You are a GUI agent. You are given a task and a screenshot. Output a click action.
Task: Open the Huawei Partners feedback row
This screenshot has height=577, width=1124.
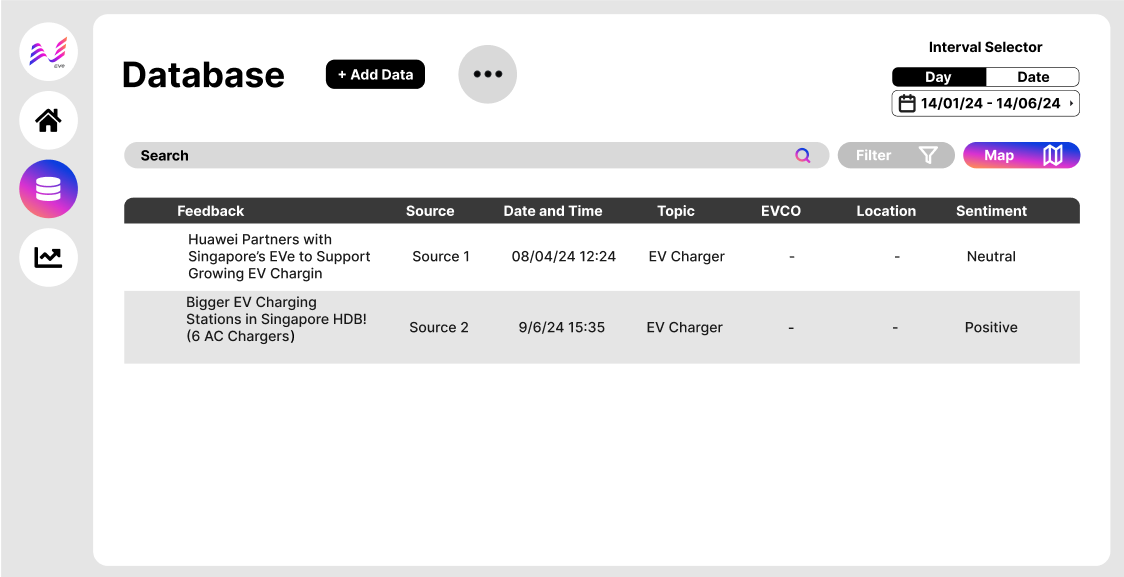coord(279,256)
